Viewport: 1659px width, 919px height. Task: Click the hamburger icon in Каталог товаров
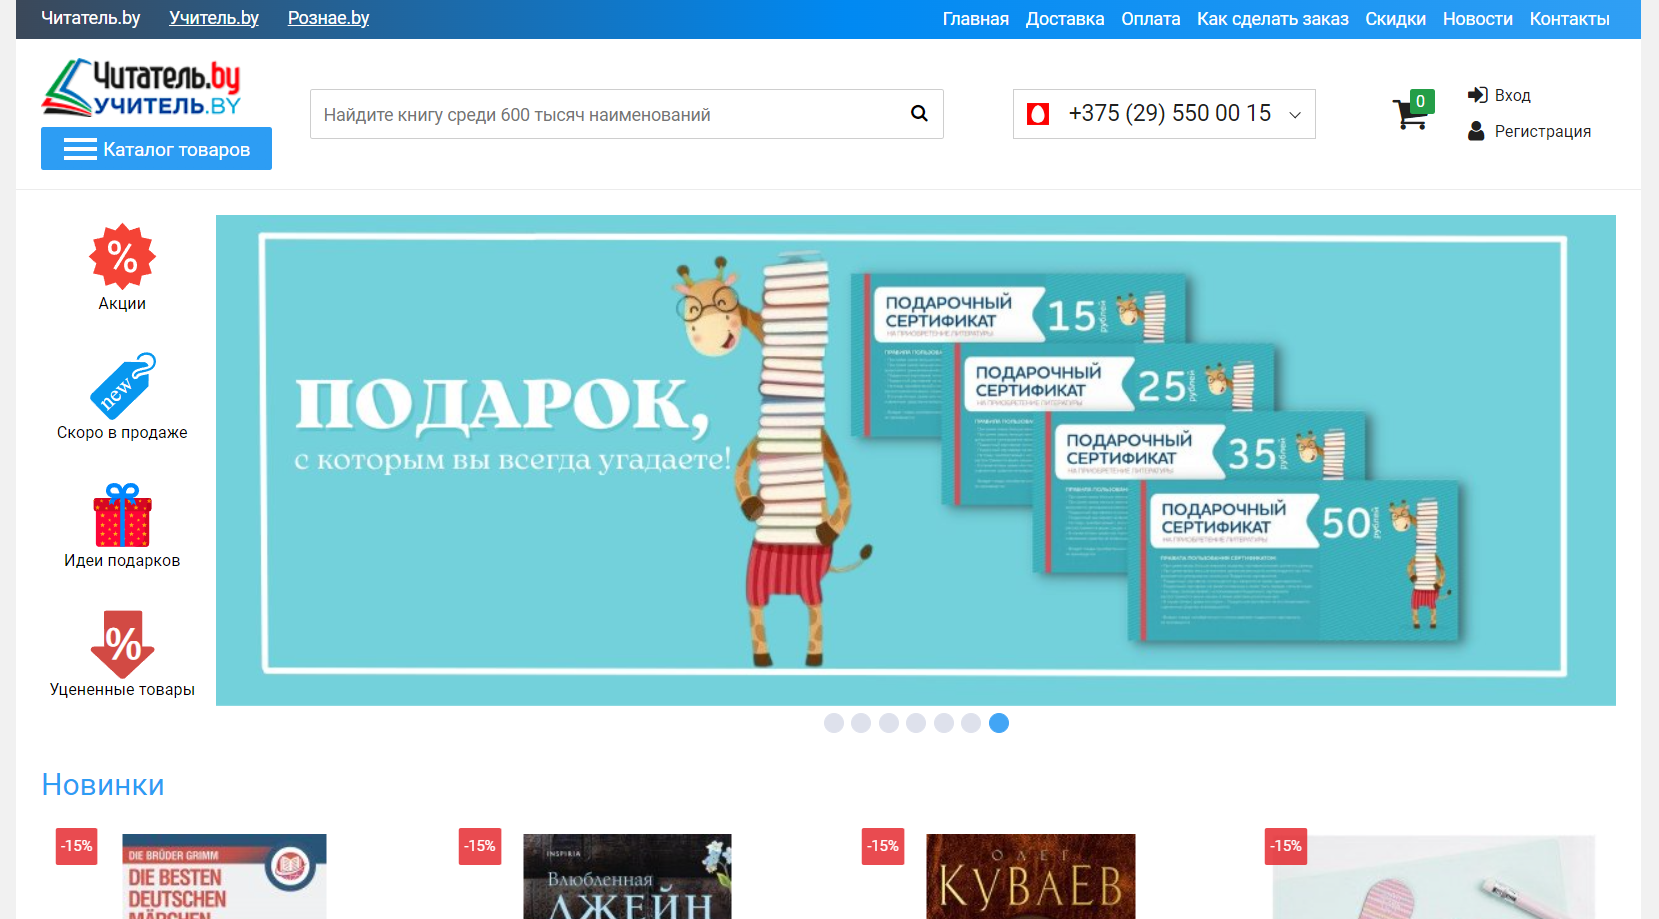coord(80,149)
